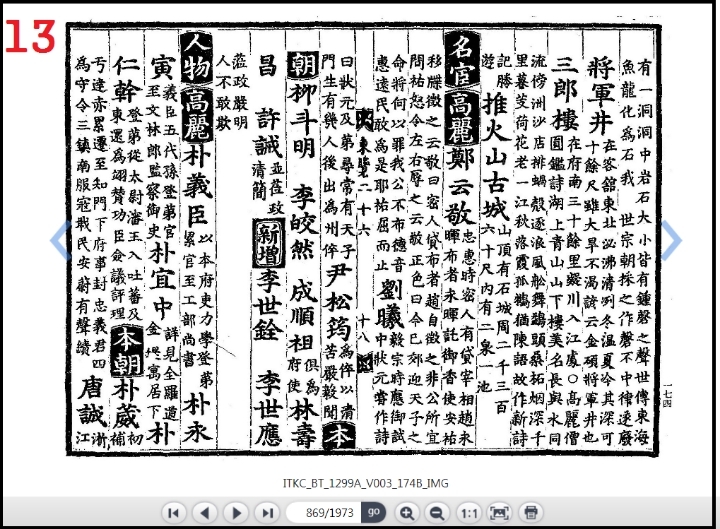The image size is (720, 529).
Task: Click the right chevron beside the page
Action: point(671,240)
